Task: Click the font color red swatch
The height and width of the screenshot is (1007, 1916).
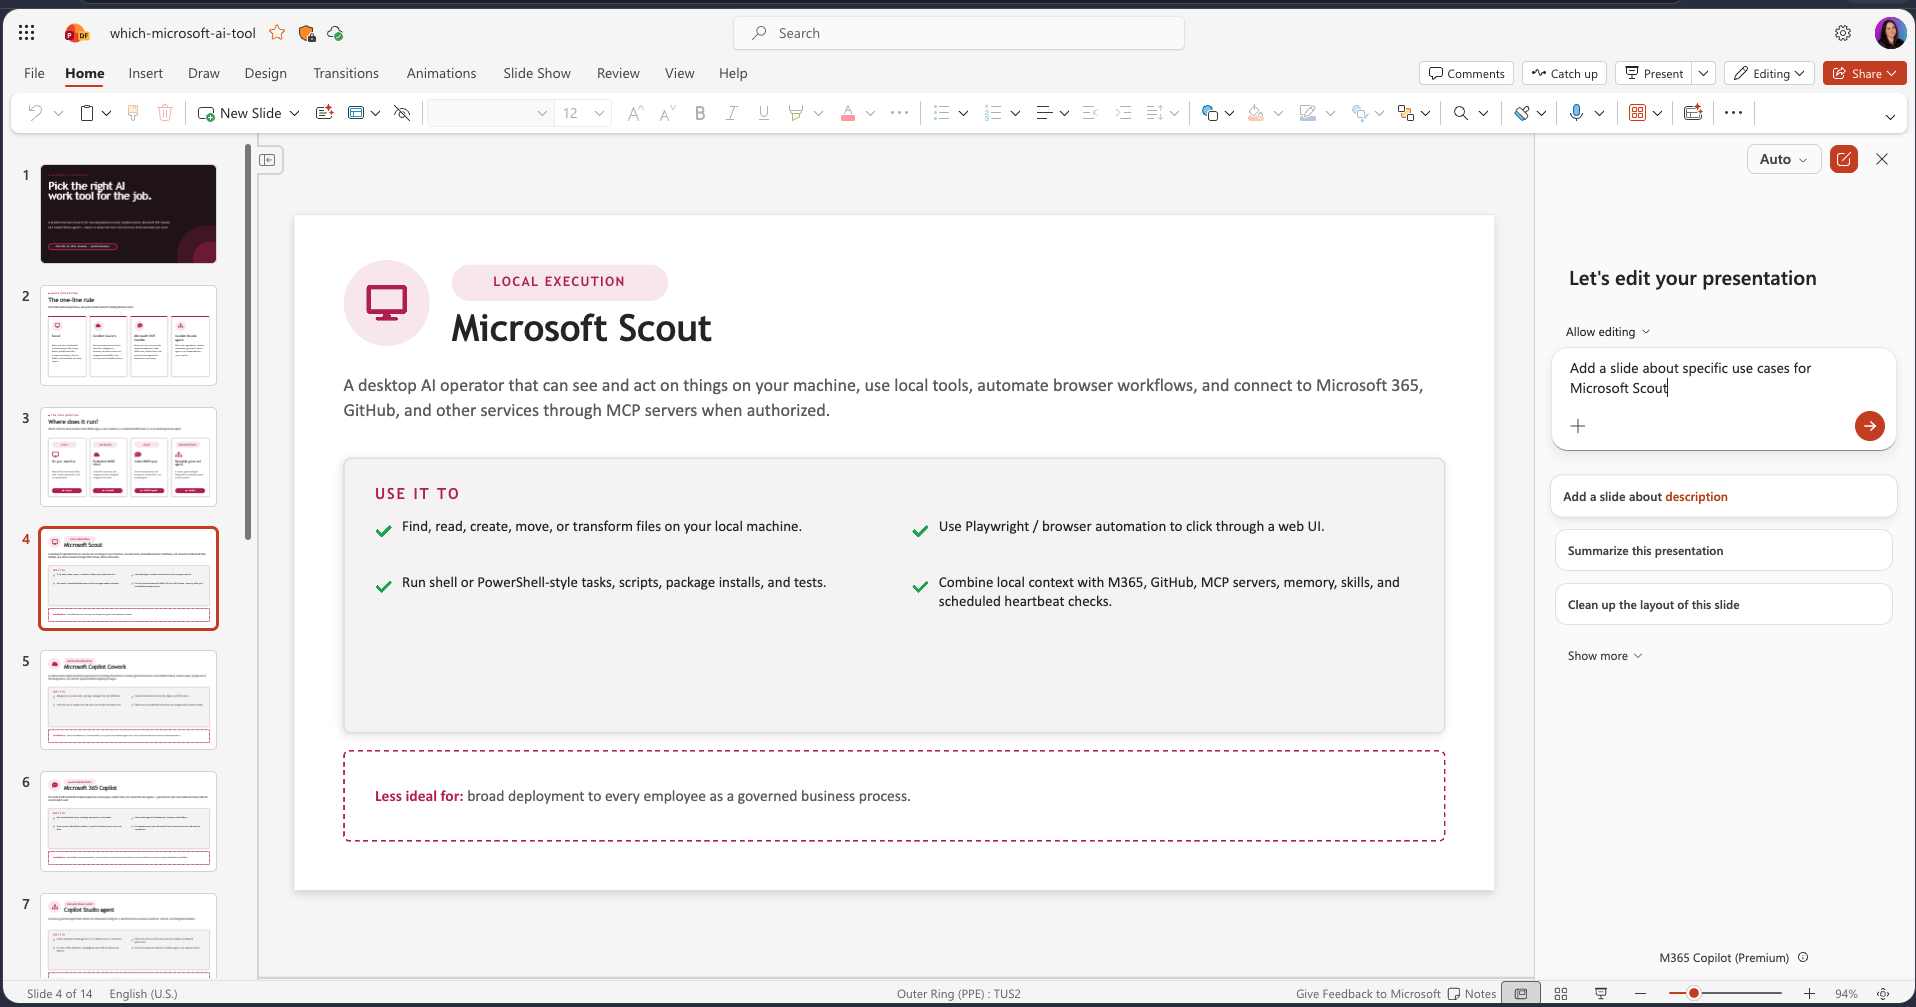Action: 848,113
